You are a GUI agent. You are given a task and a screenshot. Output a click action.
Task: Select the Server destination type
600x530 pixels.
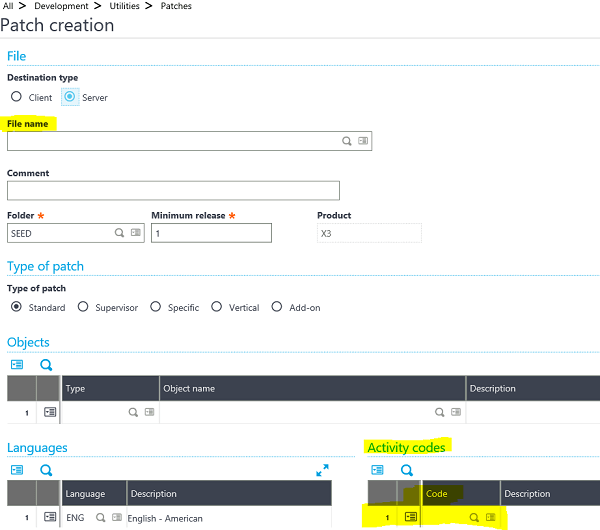(x=70, y=97)
